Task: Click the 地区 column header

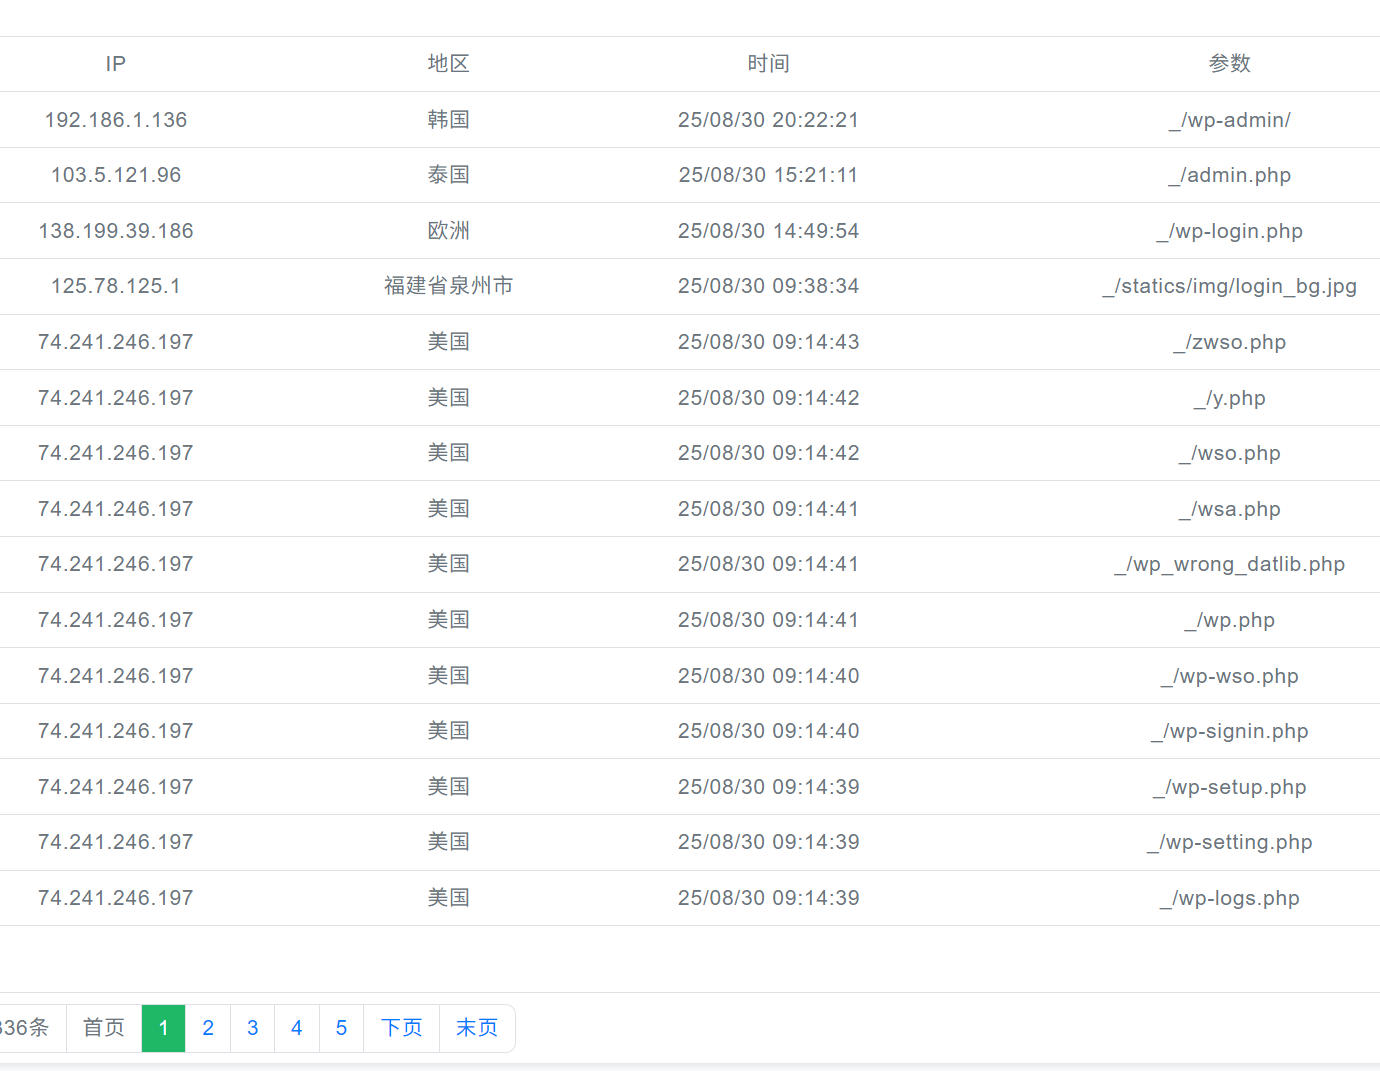Action: [448, 63]
